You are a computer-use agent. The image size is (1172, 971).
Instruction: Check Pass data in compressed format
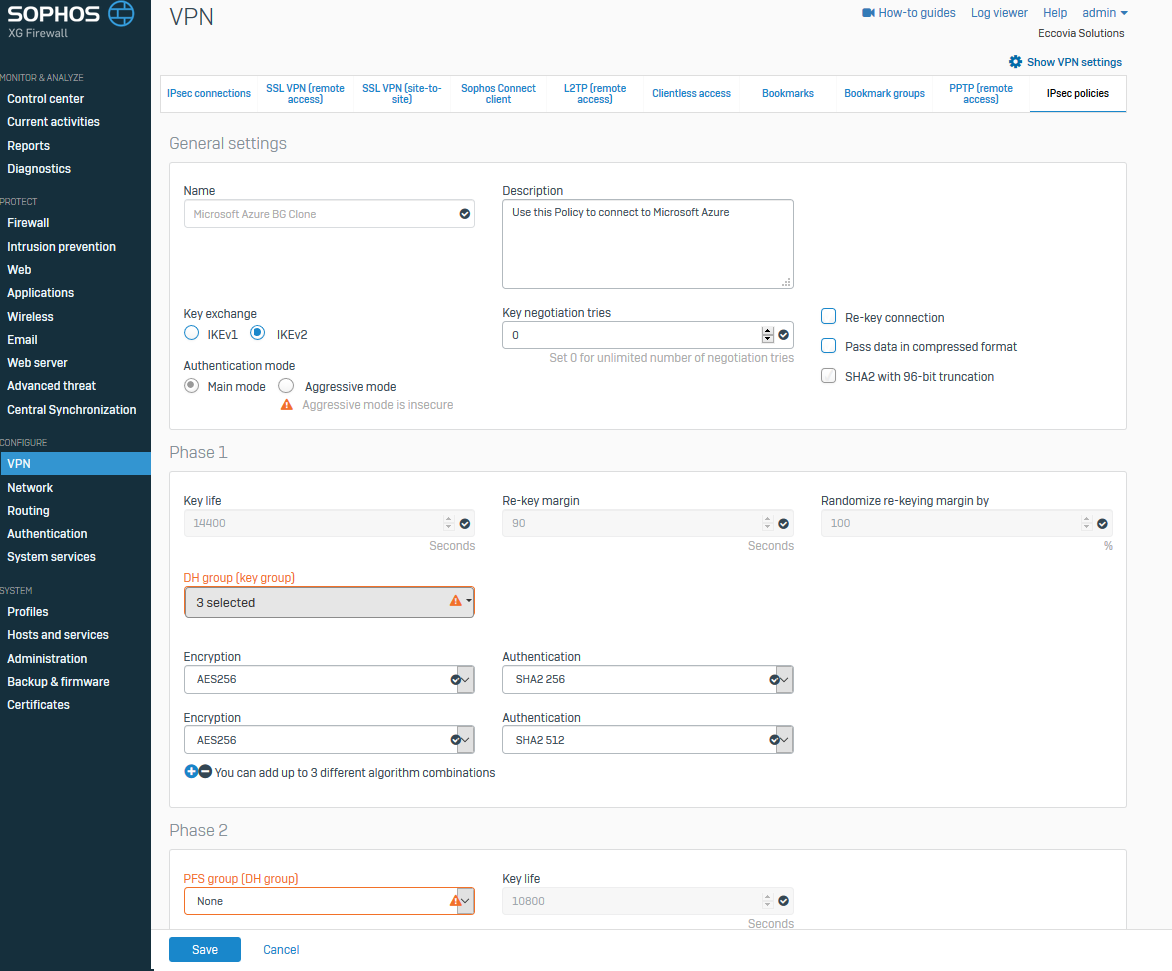point(828,346)
